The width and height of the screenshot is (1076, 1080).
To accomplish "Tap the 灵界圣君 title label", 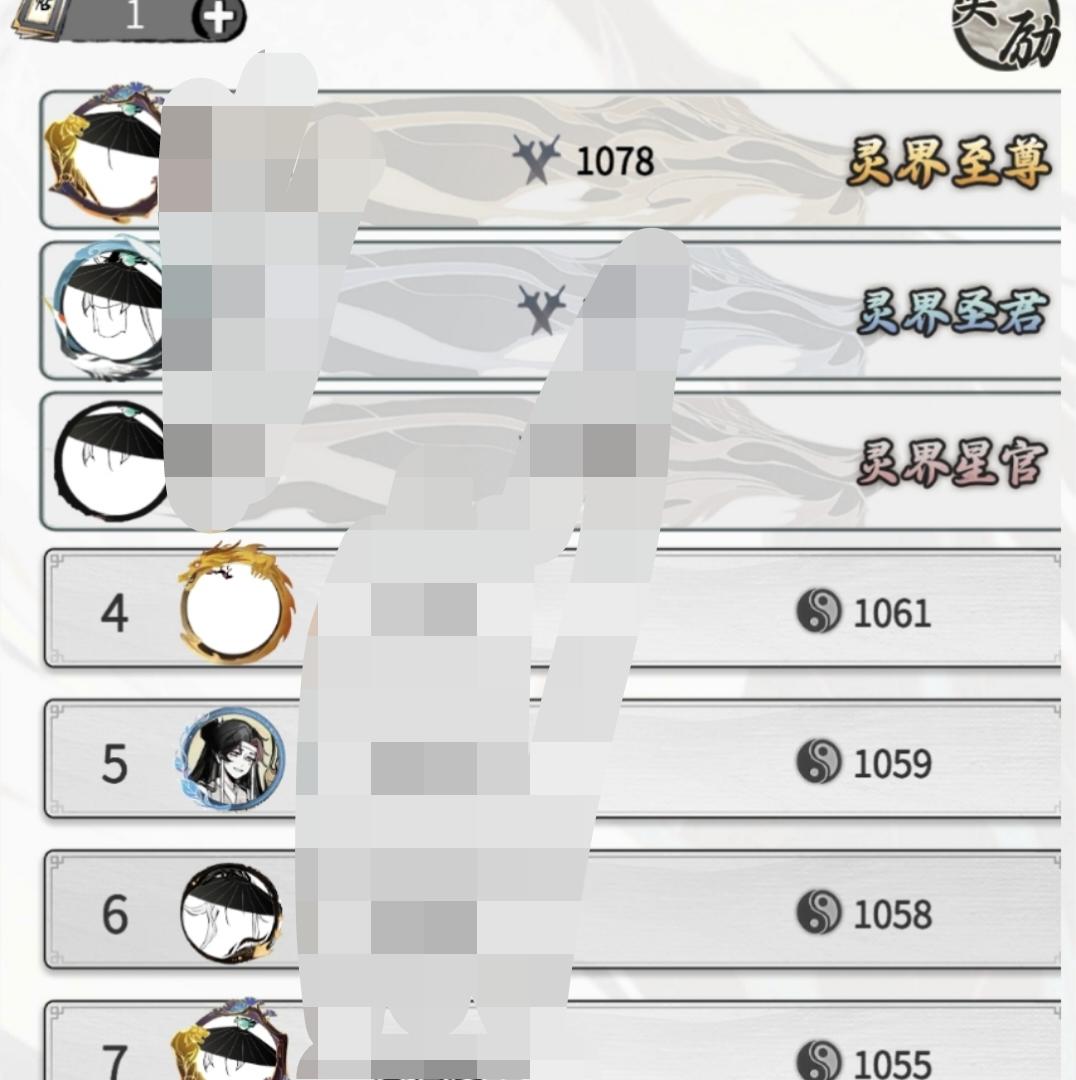I will coord(953,312).
